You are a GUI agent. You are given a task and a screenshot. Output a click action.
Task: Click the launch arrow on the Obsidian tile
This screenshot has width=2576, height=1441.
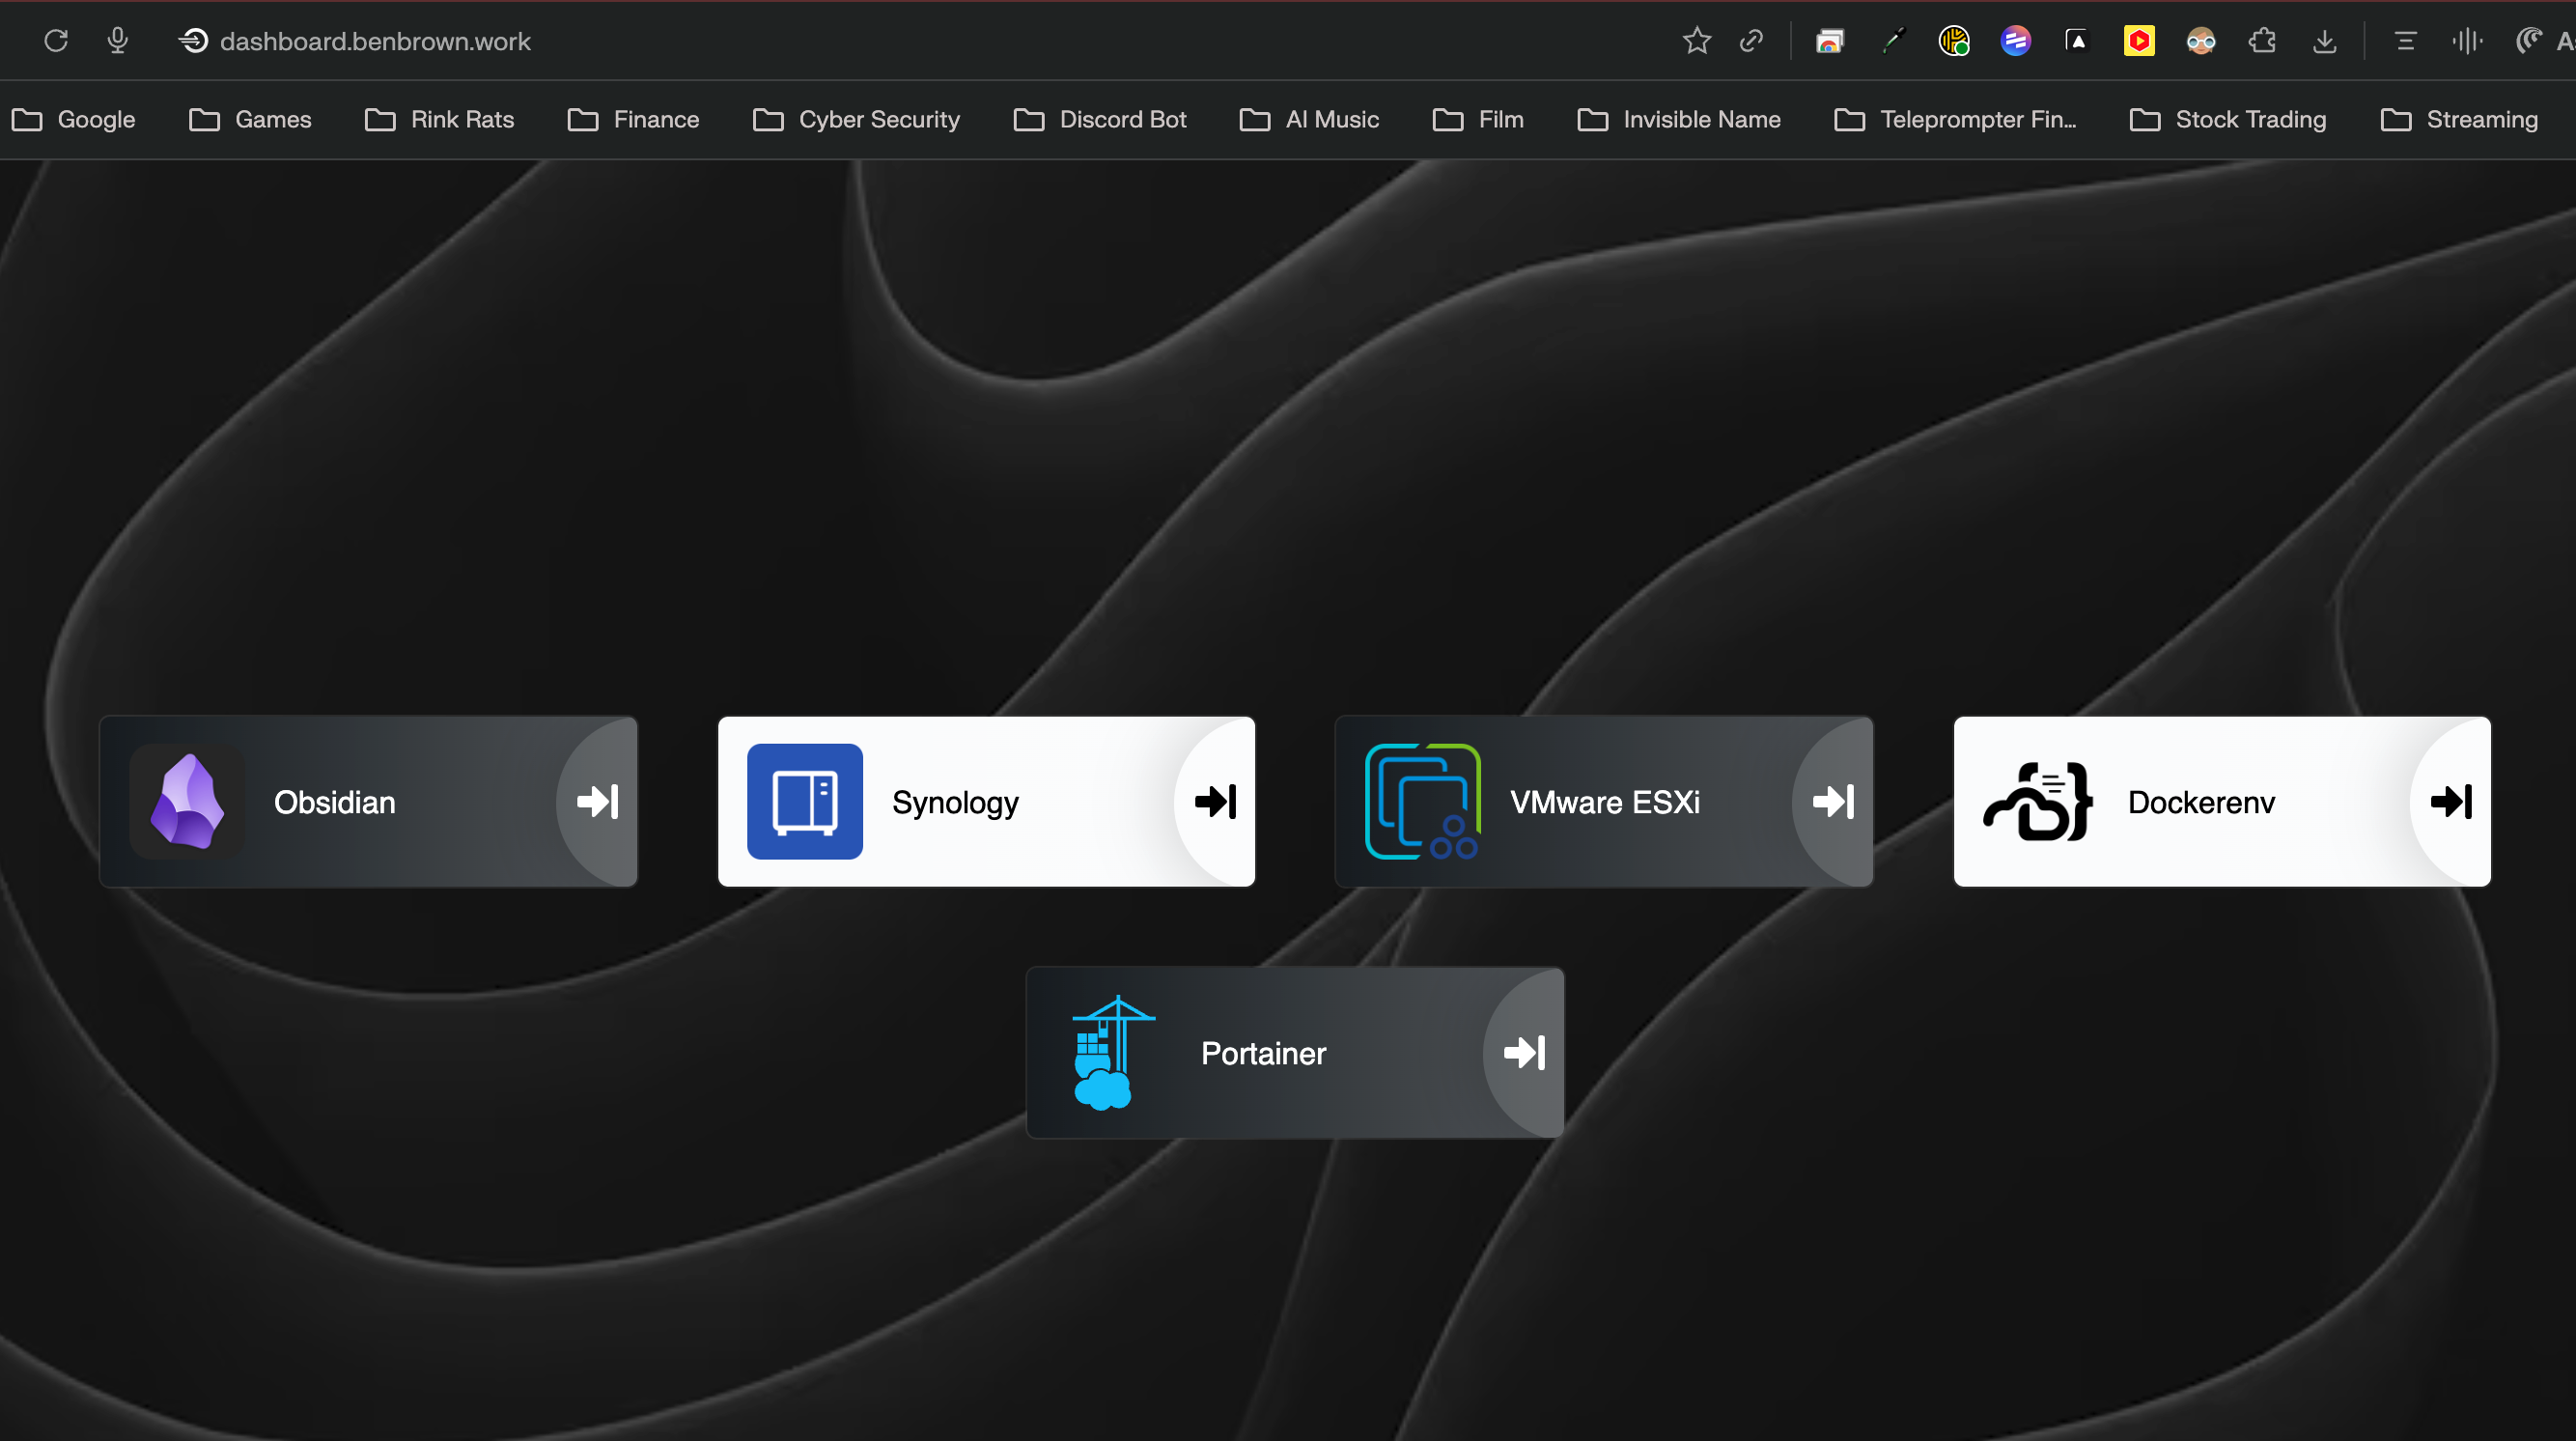tap(597, 801)
